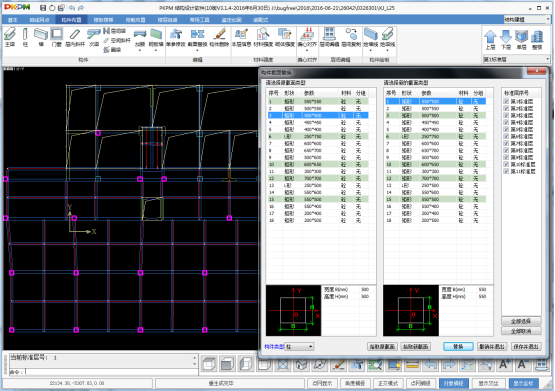
Task: Open the 单参修改 single parameter edit tool
Action: [176, 37]
